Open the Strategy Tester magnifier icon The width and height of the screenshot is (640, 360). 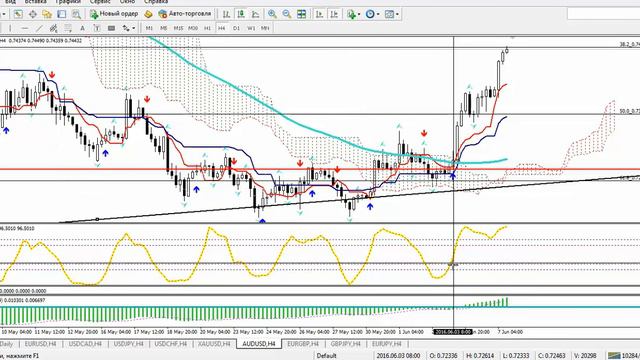(76, 14)
